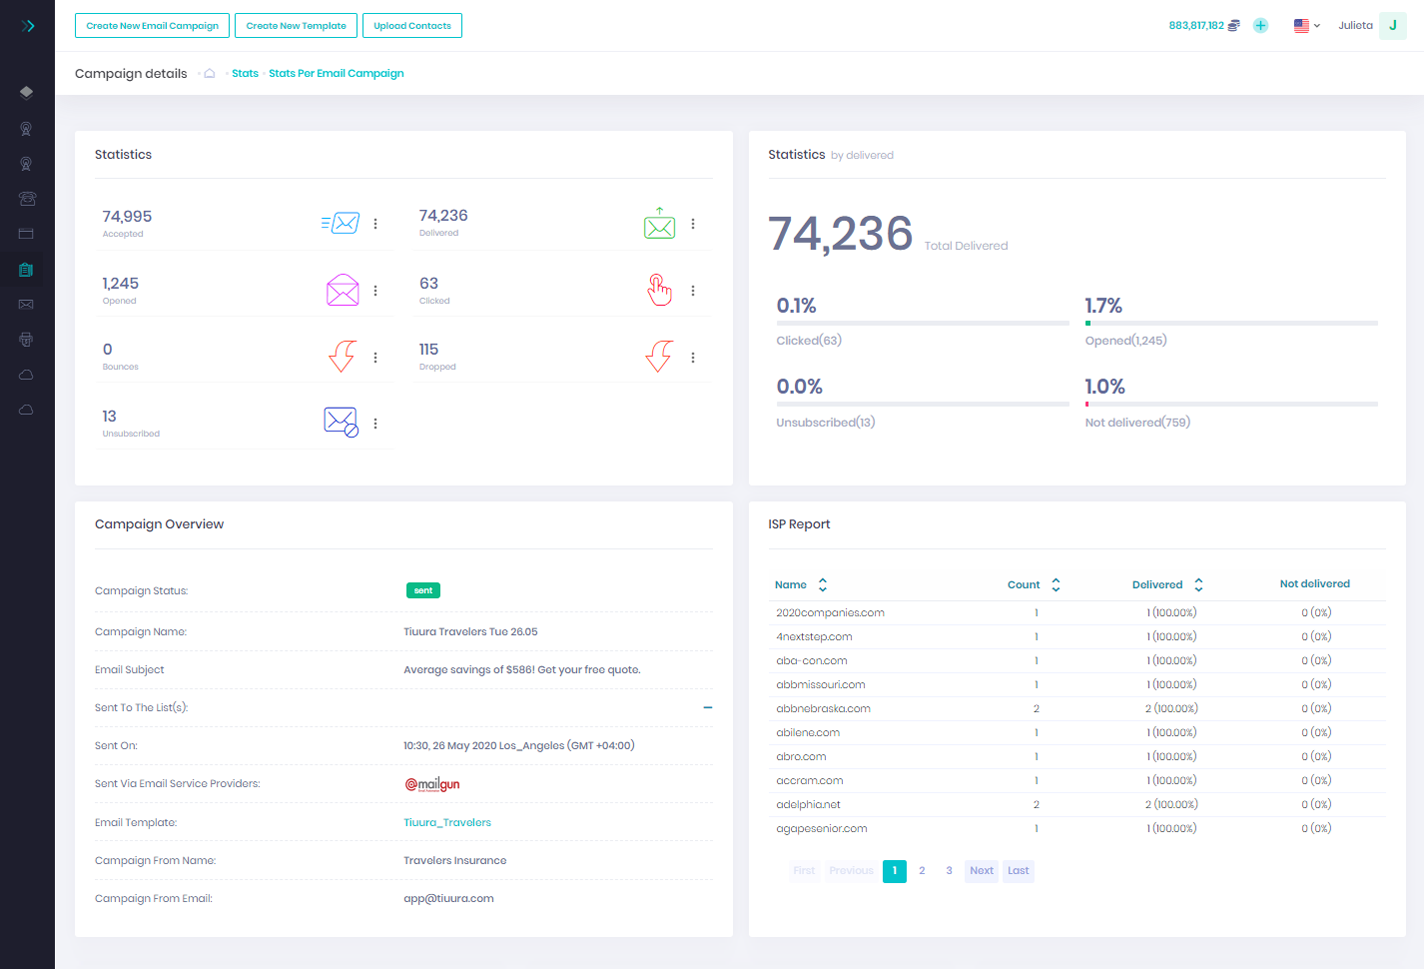Collapse the Sent To The List(s) row
The image size is (1424, 969).
pos(708,707)
